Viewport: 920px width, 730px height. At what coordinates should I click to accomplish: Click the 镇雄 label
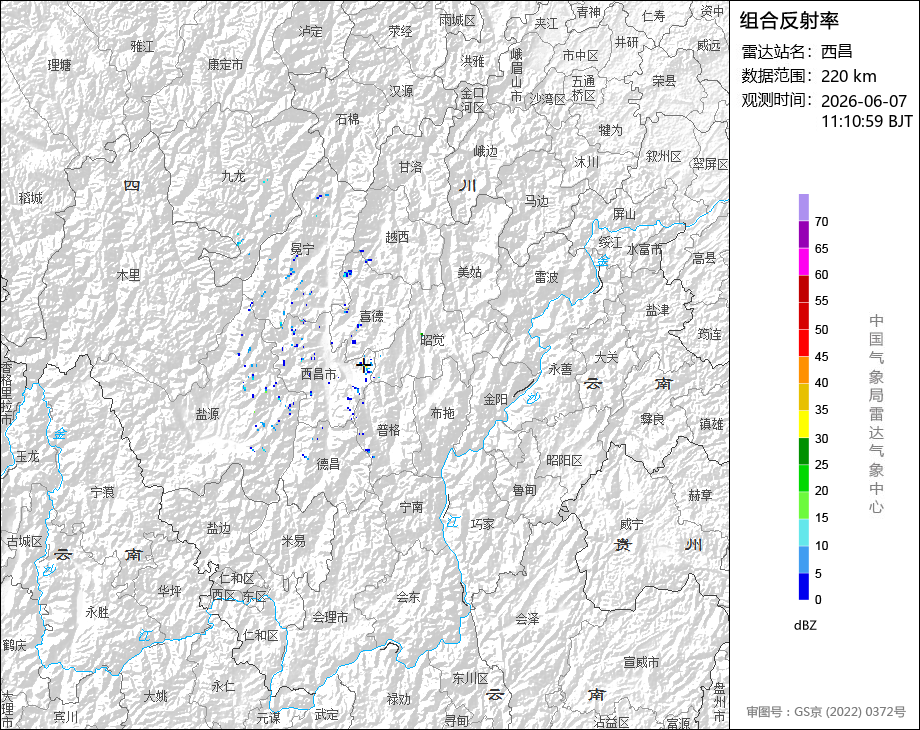pos(711,424)
